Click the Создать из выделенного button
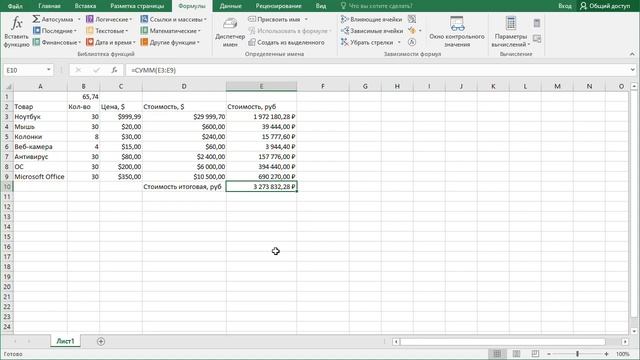 [286, 42]
